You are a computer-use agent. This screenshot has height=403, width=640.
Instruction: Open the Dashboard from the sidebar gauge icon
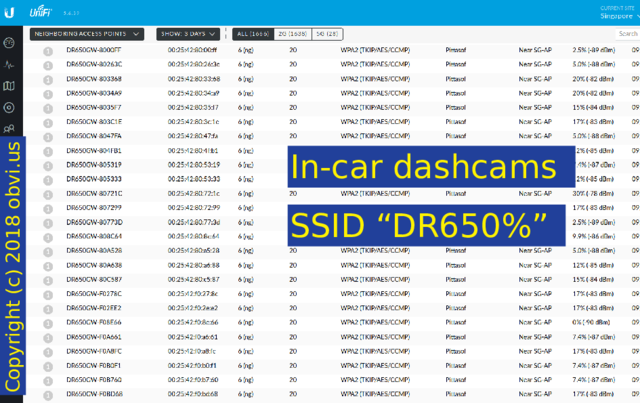[9, 42]
